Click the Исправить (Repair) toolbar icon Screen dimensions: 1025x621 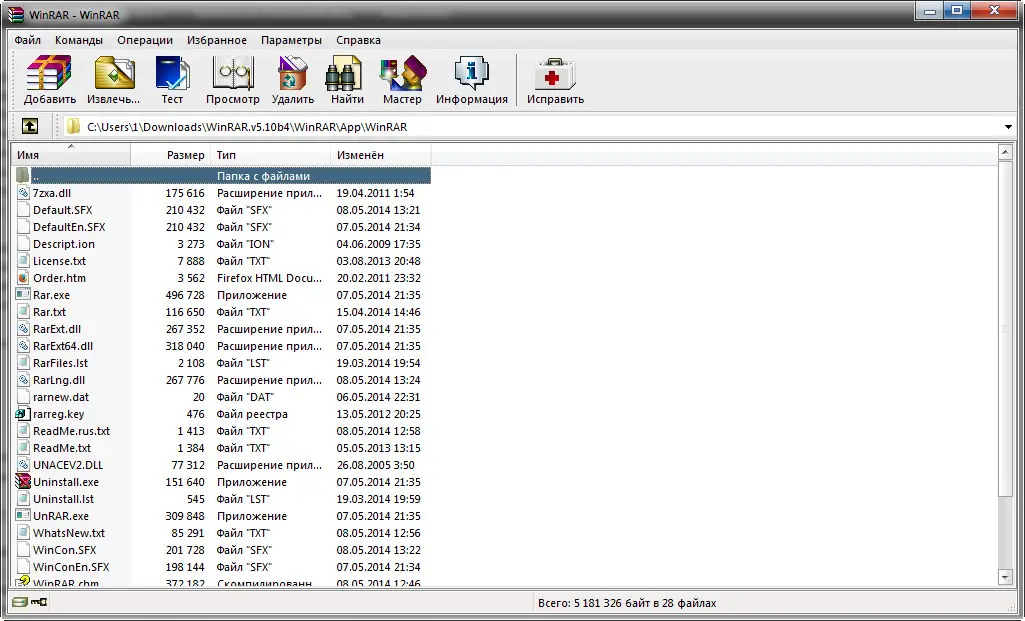click(553, 75)
